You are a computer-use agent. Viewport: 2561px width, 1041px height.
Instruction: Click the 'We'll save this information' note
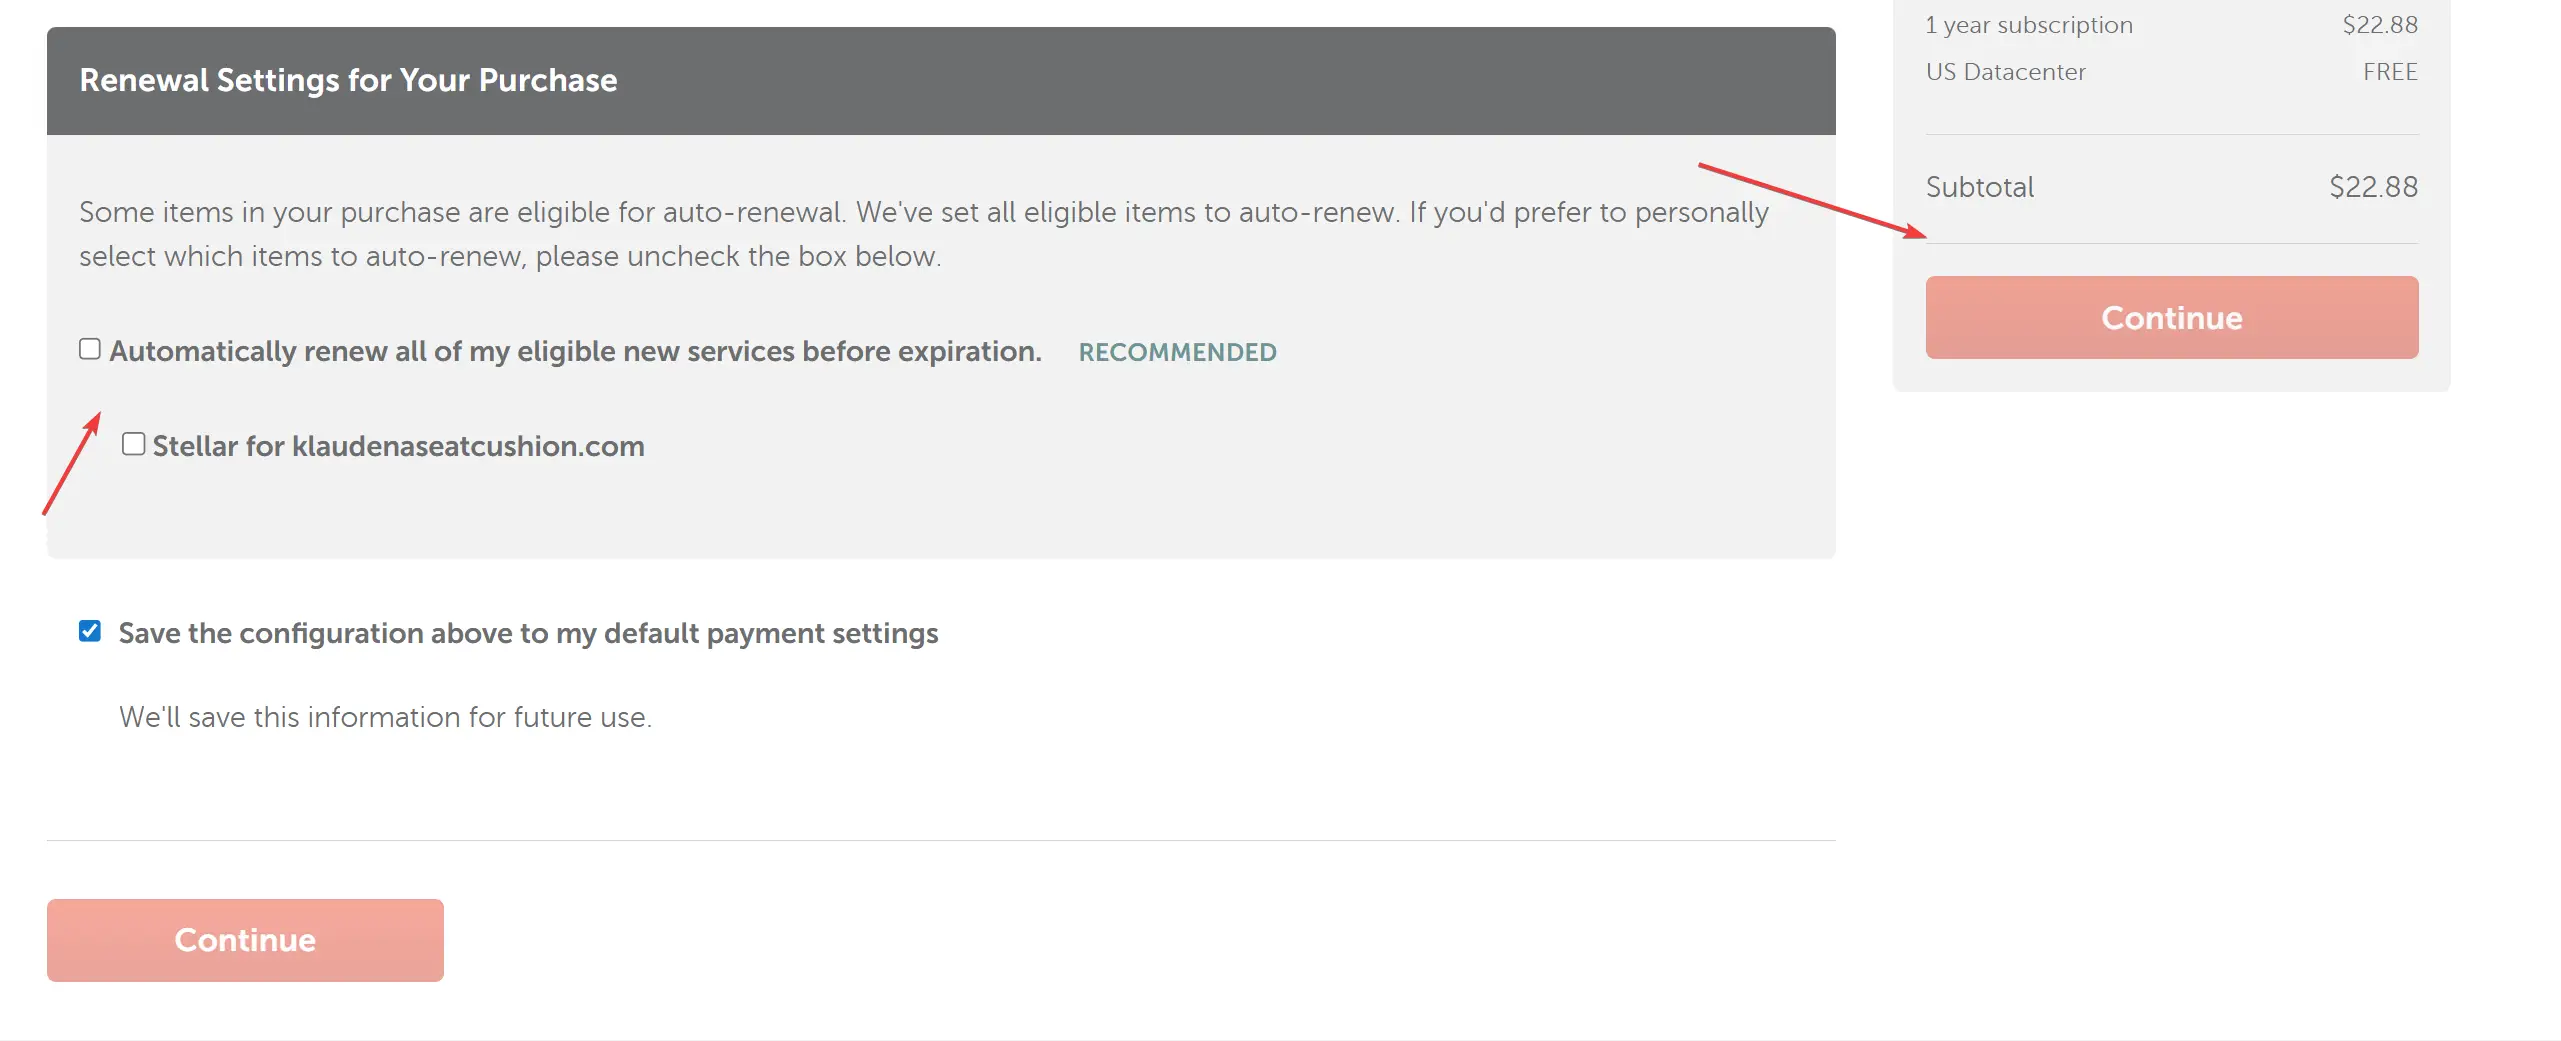tap(385, 717)
